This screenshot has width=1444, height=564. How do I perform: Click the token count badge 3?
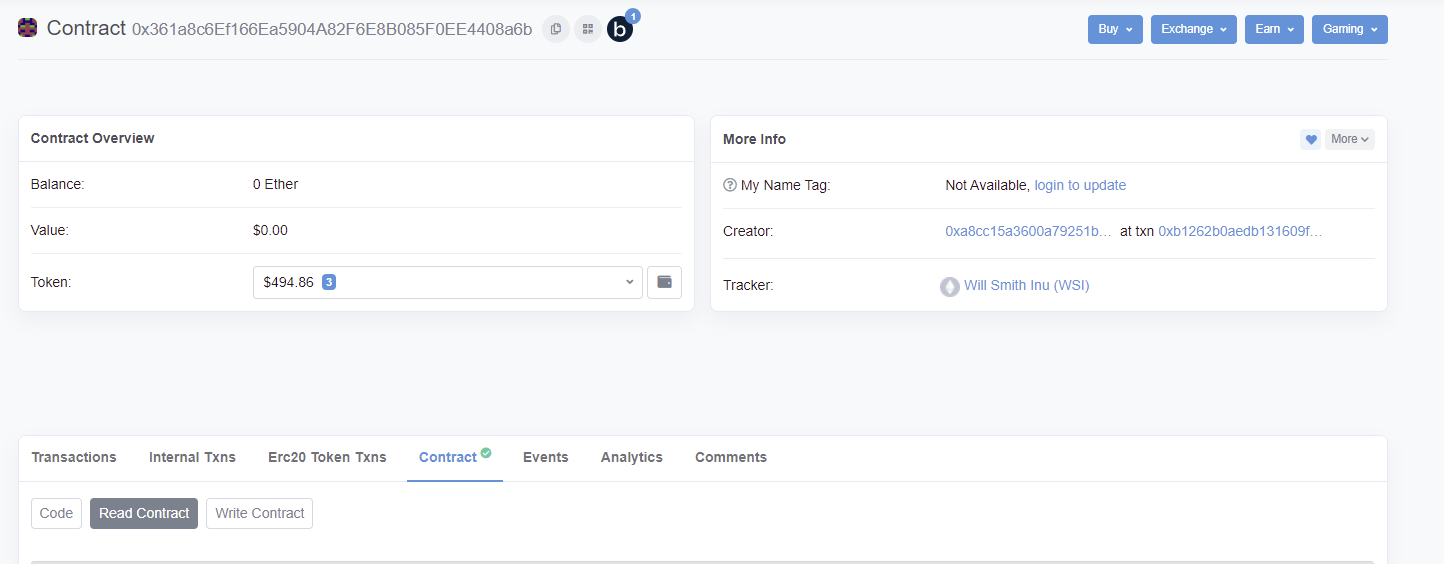click(x=329, y=282)
